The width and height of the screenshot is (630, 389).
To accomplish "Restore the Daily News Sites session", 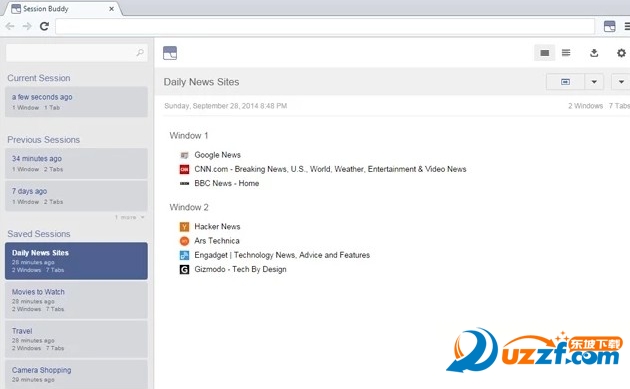I will [x=565, y=82].
